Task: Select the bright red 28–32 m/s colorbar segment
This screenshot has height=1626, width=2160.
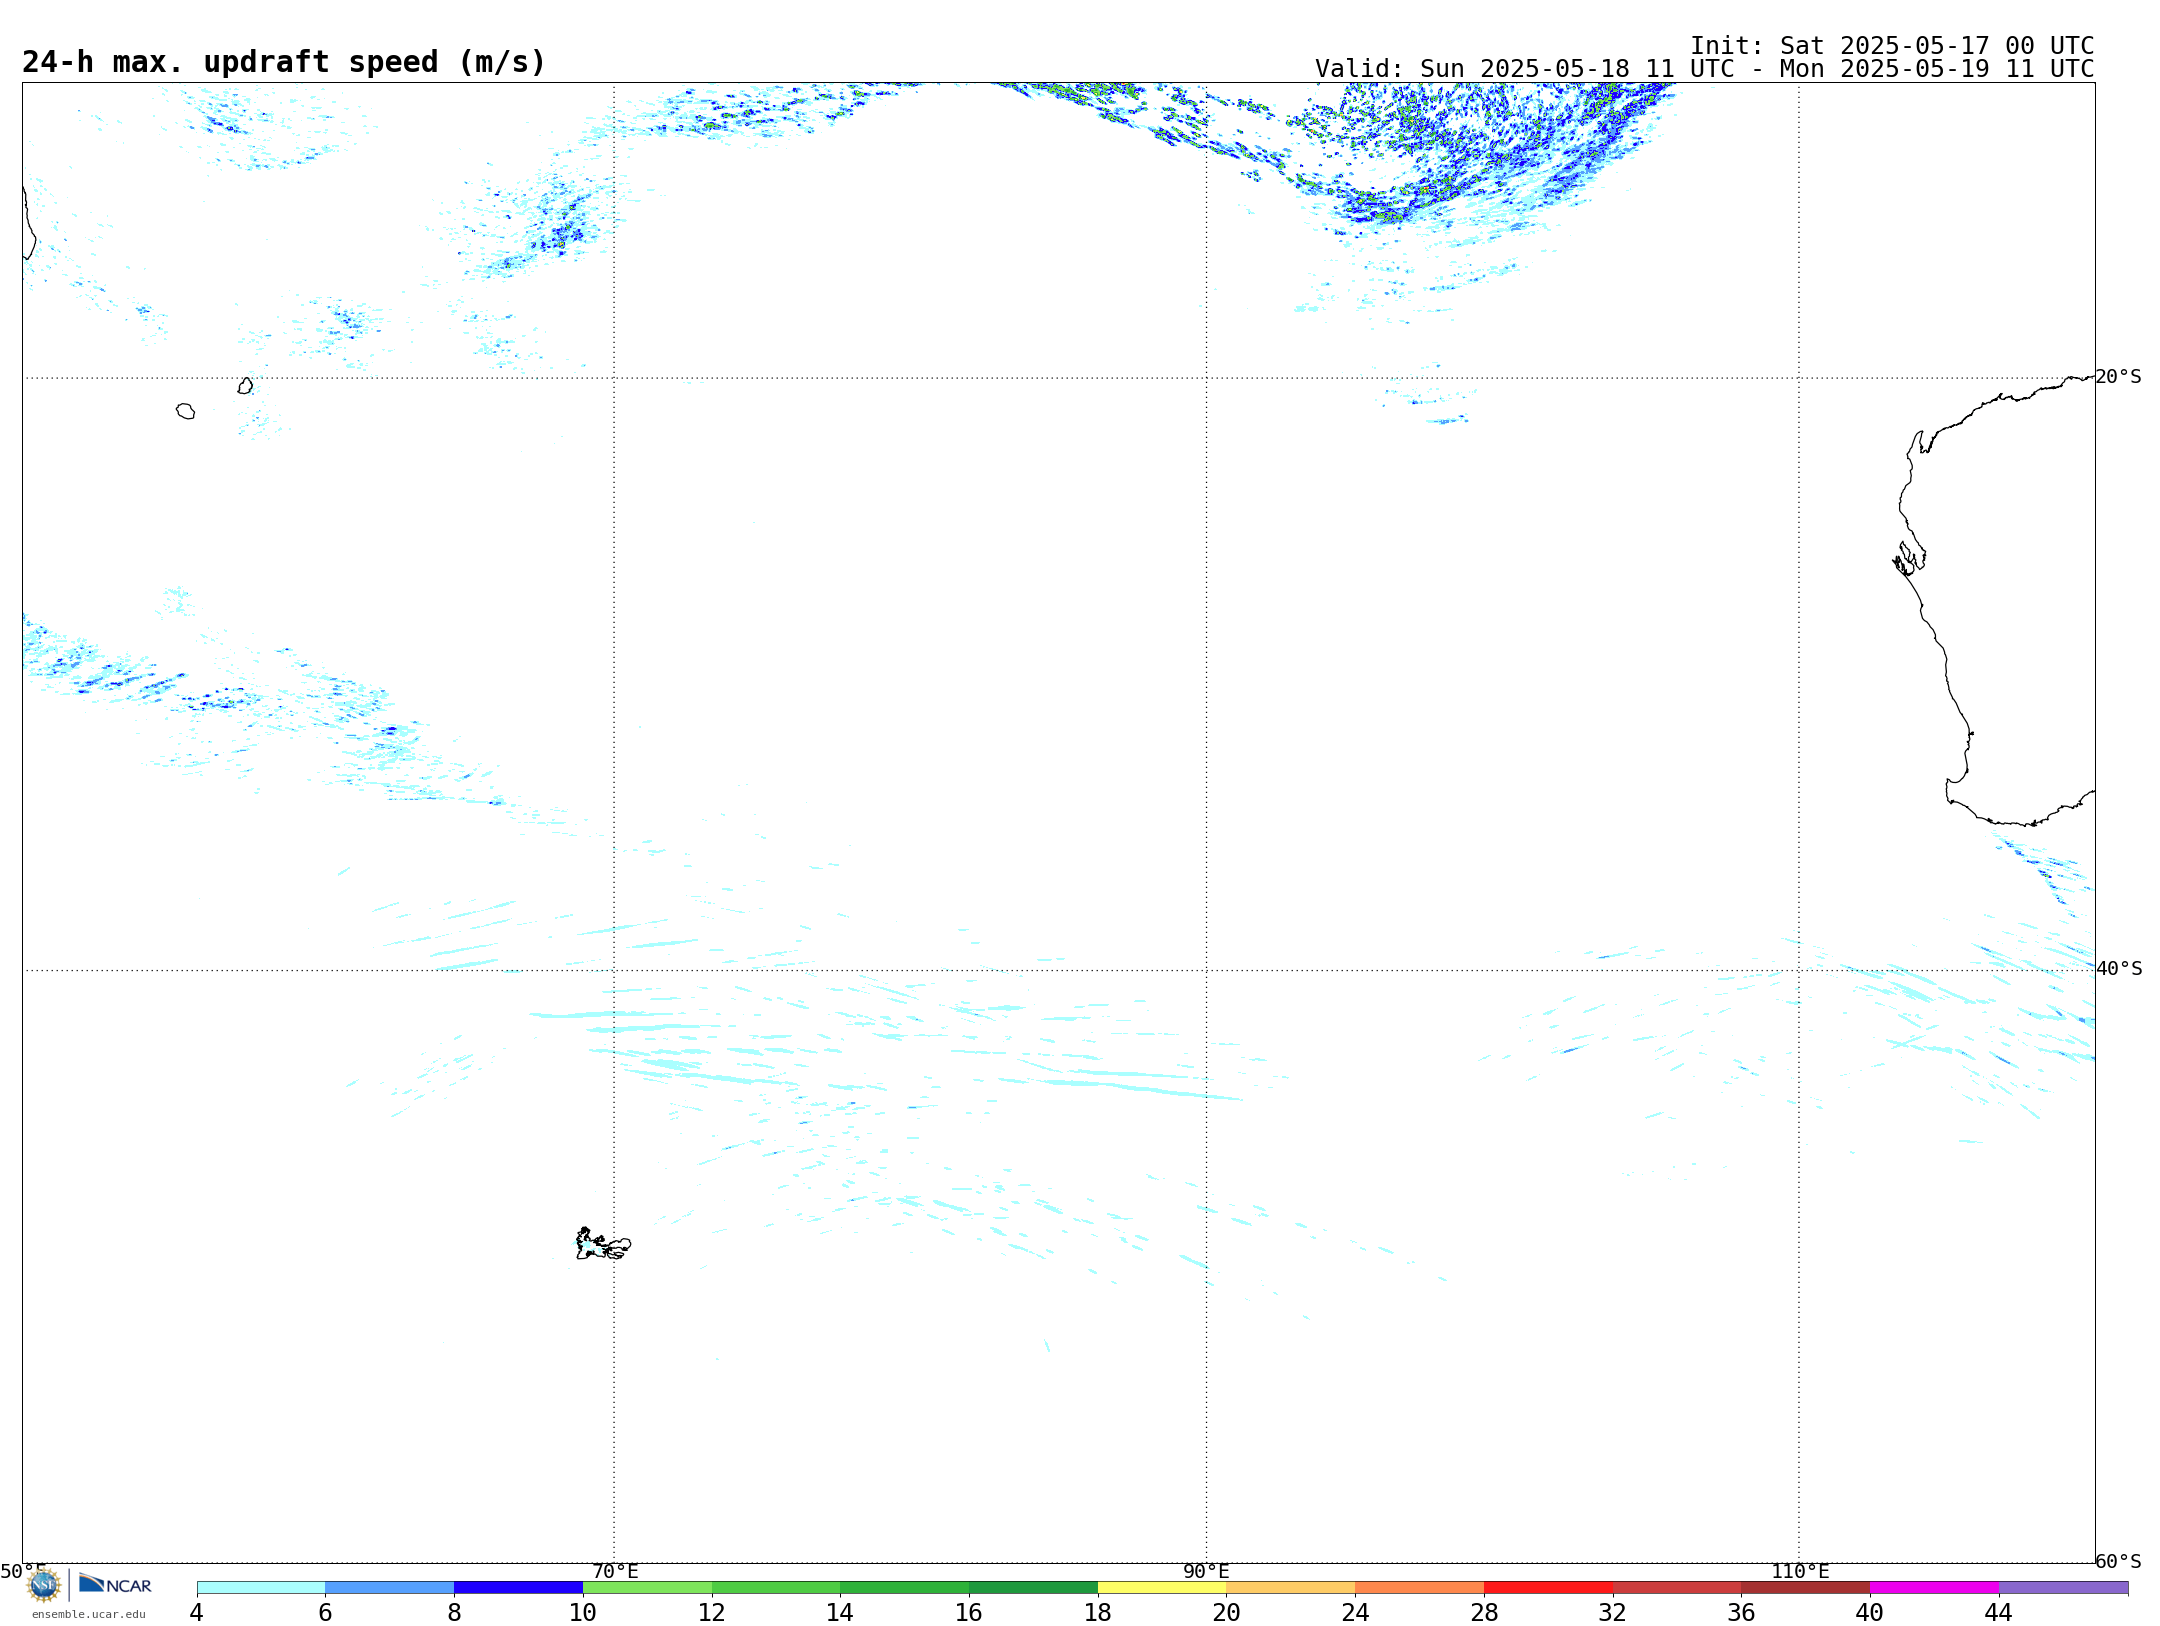Action: 1548,1588
